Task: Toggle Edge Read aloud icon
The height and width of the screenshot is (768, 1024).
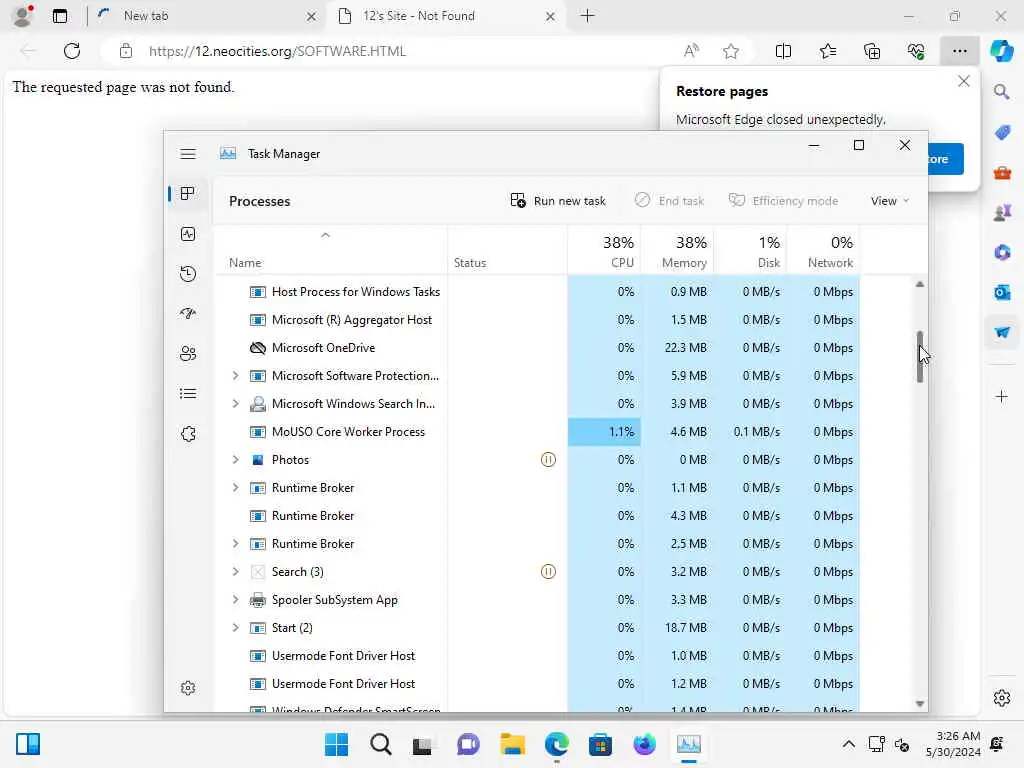Action: point(691,51)
